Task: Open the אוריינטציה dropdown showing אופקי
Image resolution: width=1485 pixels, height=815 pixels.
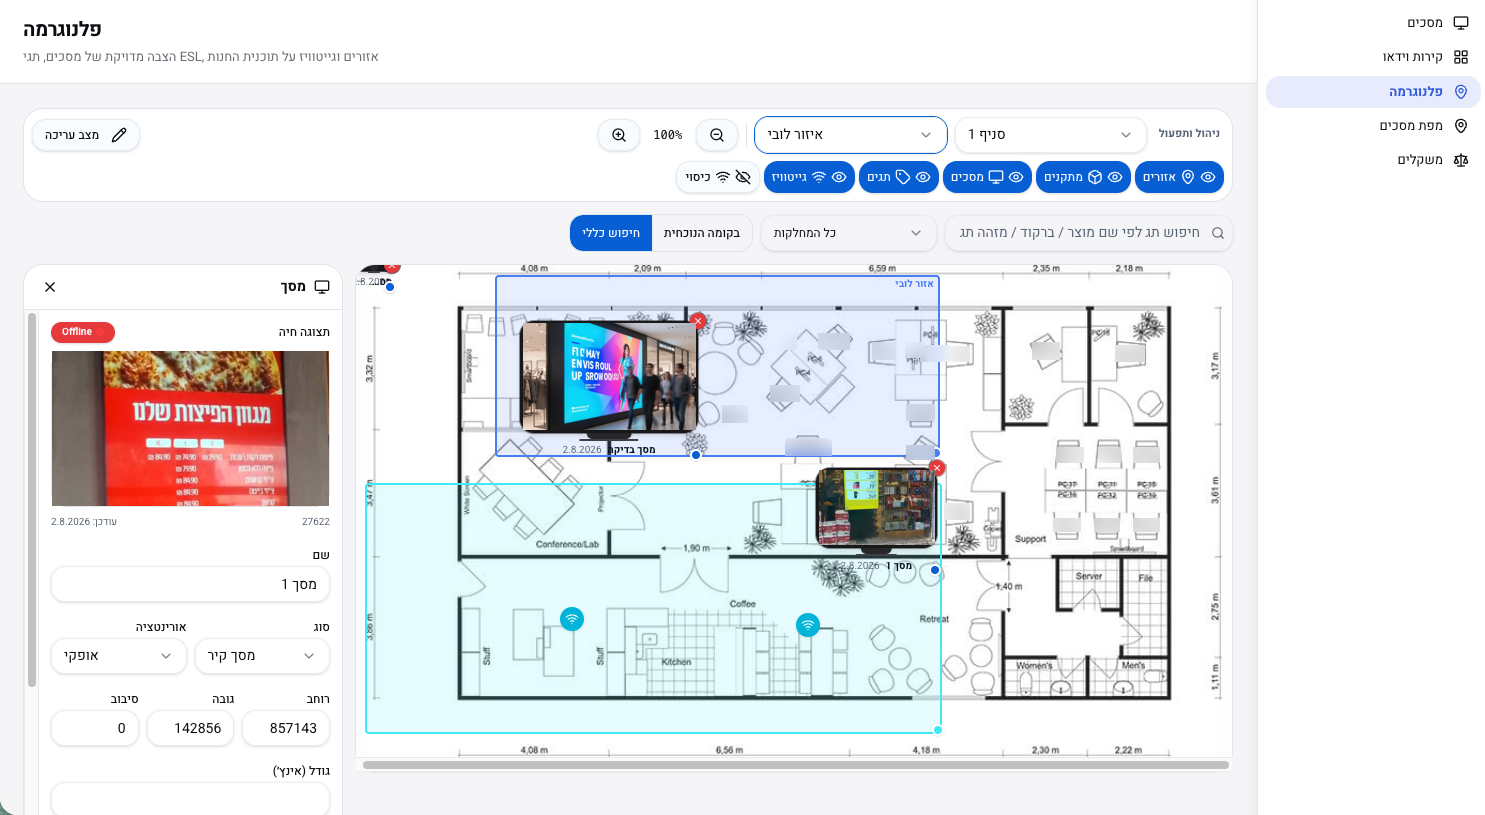Action: (x=119, y=656)
